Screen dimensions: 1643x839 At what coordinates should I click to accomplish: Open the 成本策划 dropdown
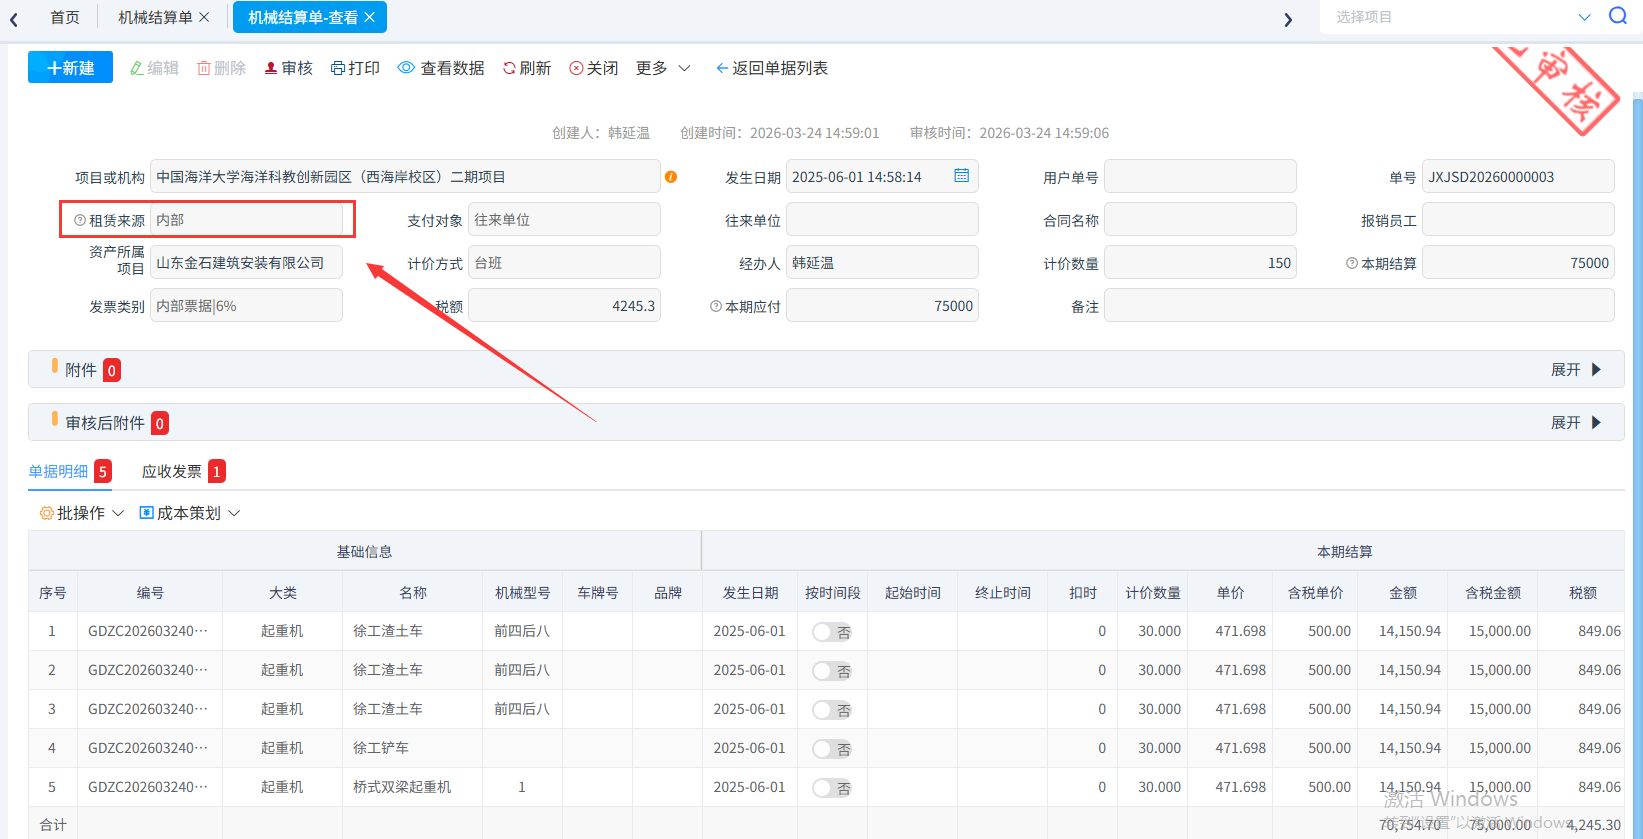click(190, 513)
